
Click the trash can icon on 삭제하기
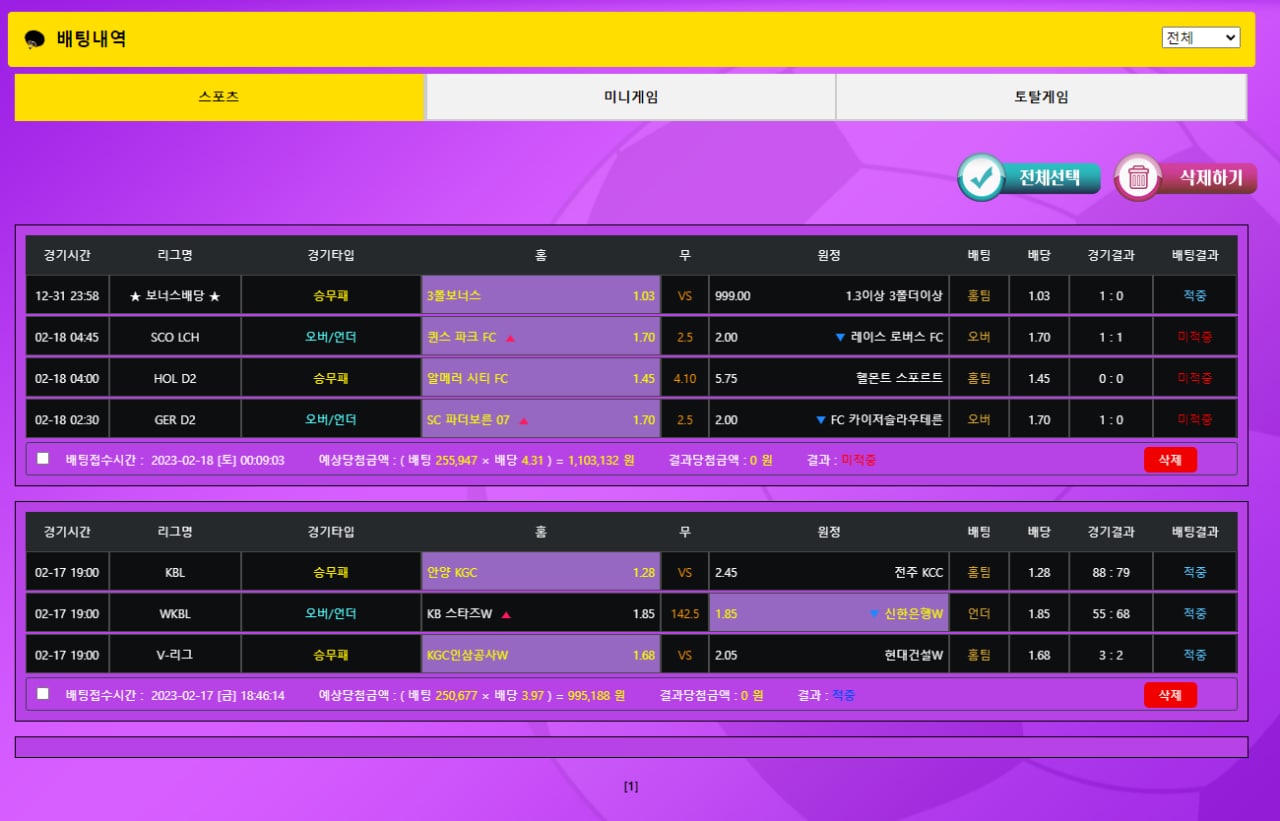tap(1138, 178)
